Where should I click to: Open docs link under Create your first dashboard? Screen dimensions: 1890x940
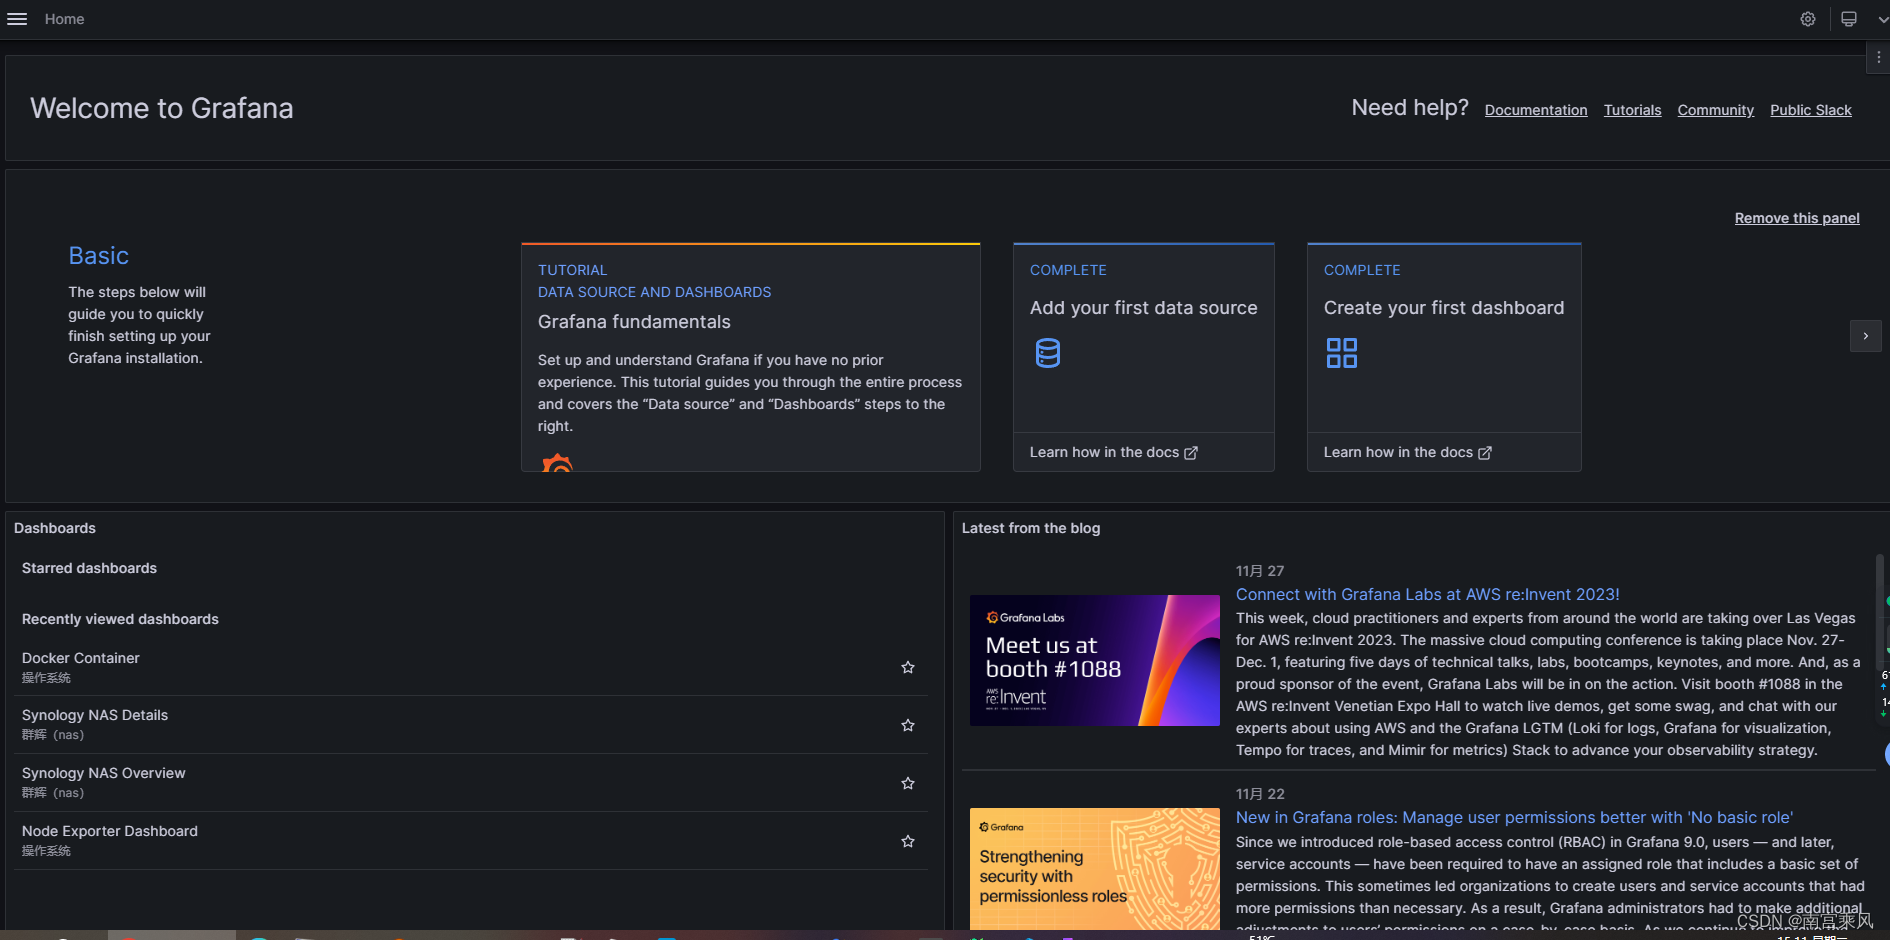[x=1407, y=452]
